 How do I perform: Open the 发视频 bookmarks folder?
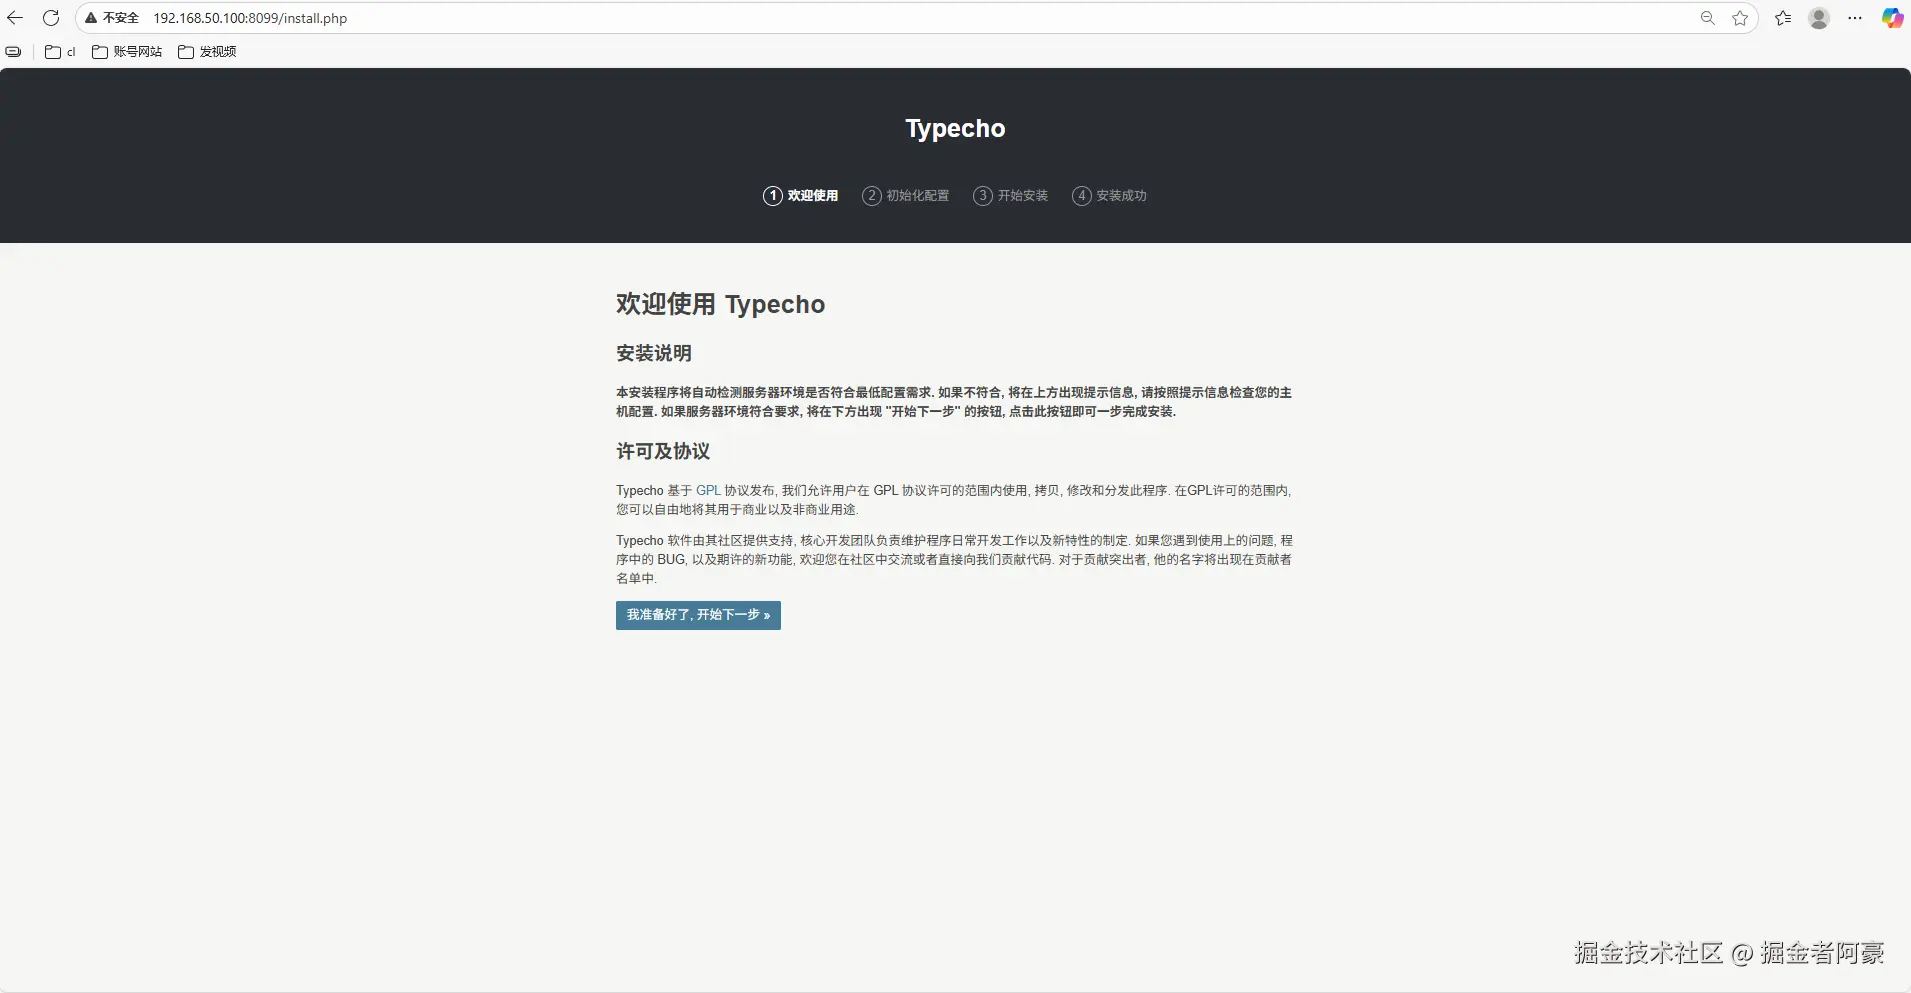click(x=207, y=52)
